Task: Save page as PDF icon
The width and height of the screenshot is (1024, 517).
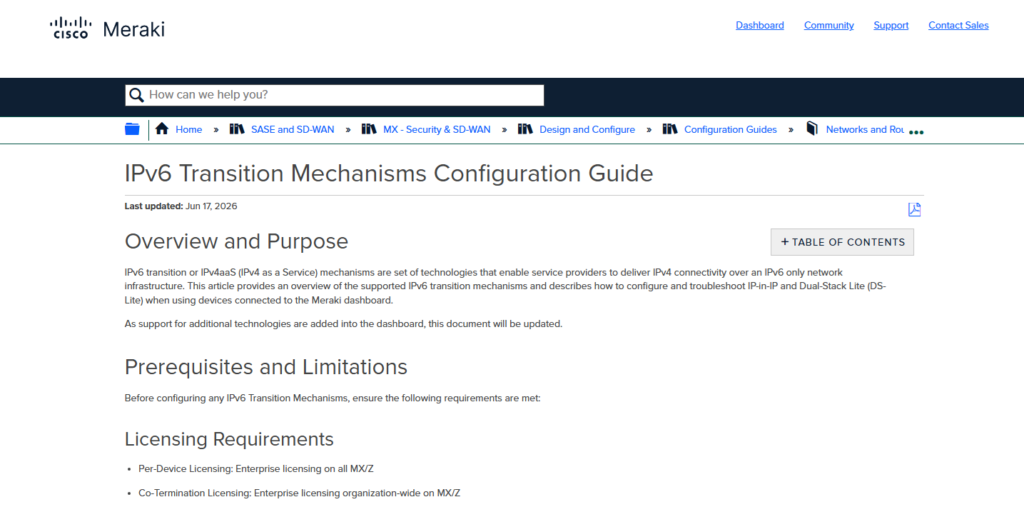Action: click(914, 210)
